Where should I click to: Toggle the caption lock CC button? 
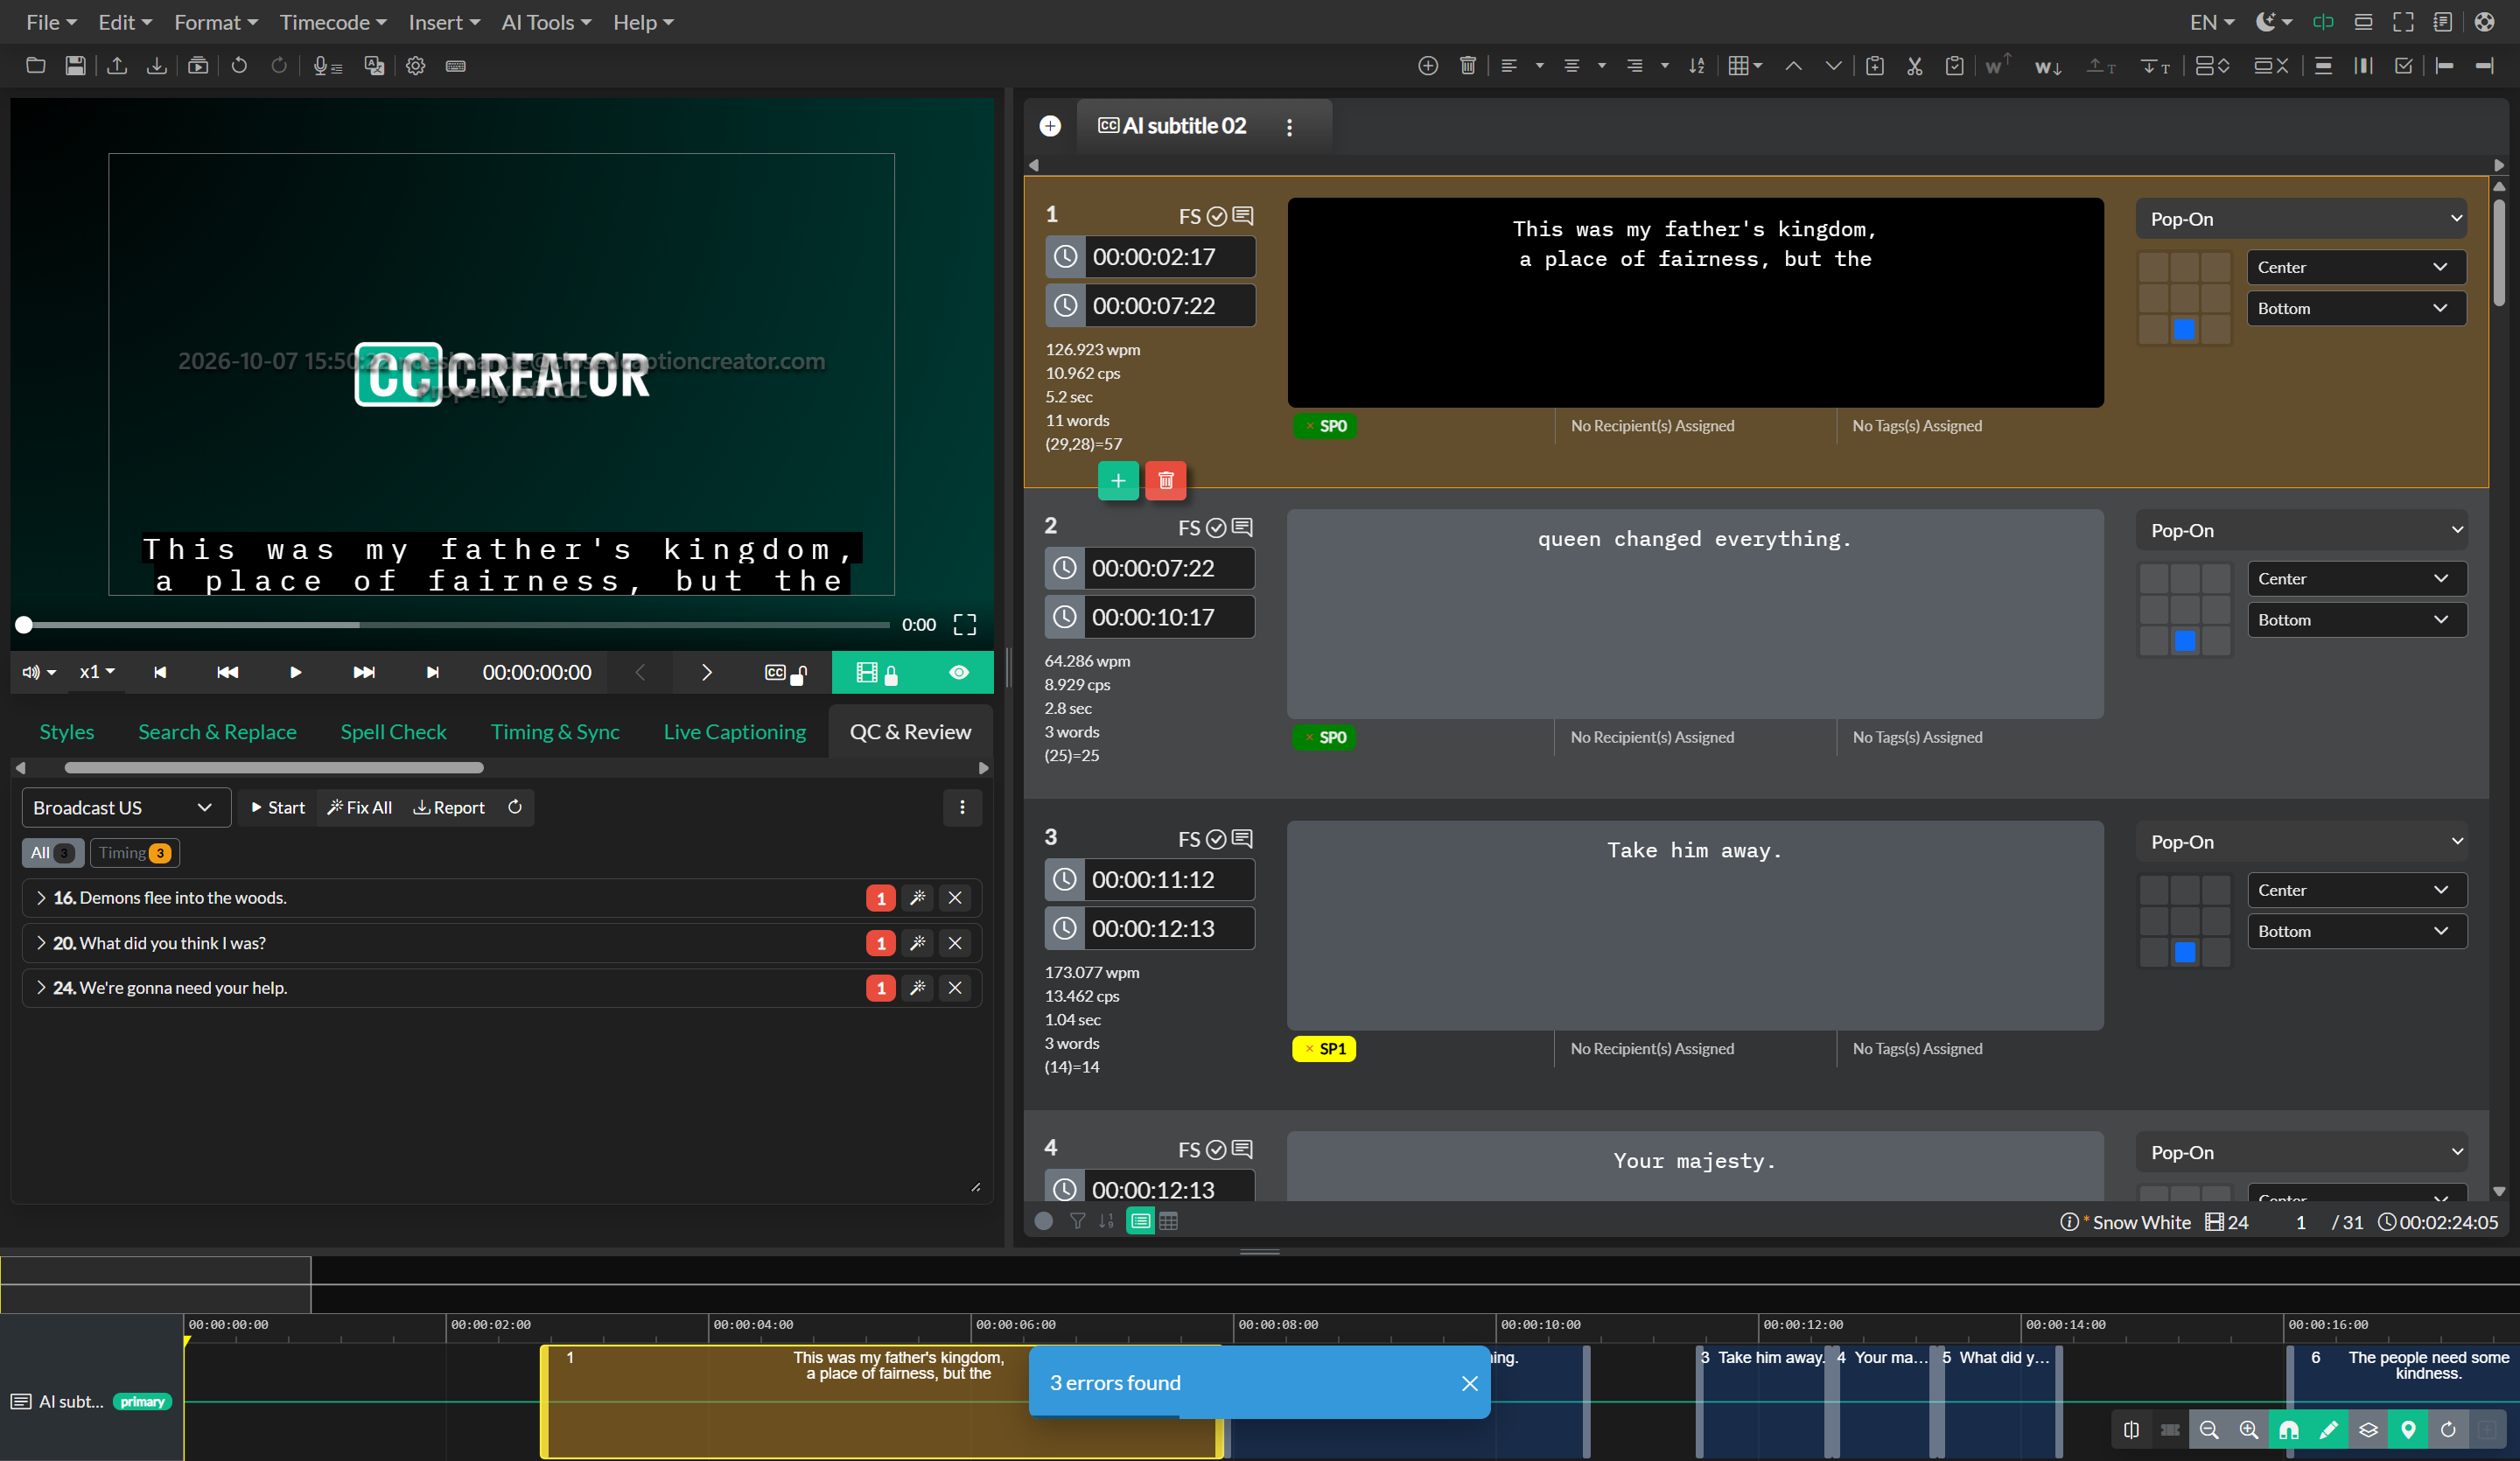coord(785,673)
